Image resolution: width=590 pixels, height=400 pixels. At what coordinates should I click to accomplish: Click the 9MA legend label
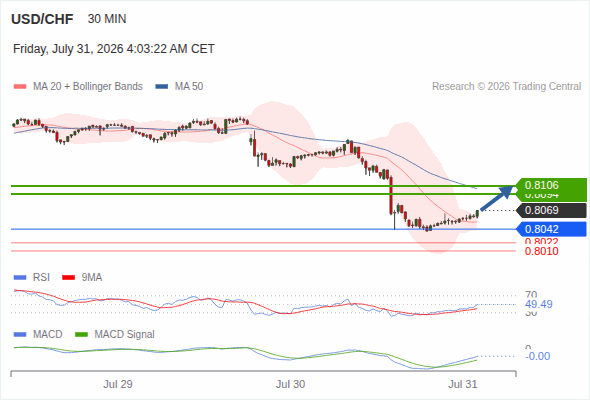[92, 278]
